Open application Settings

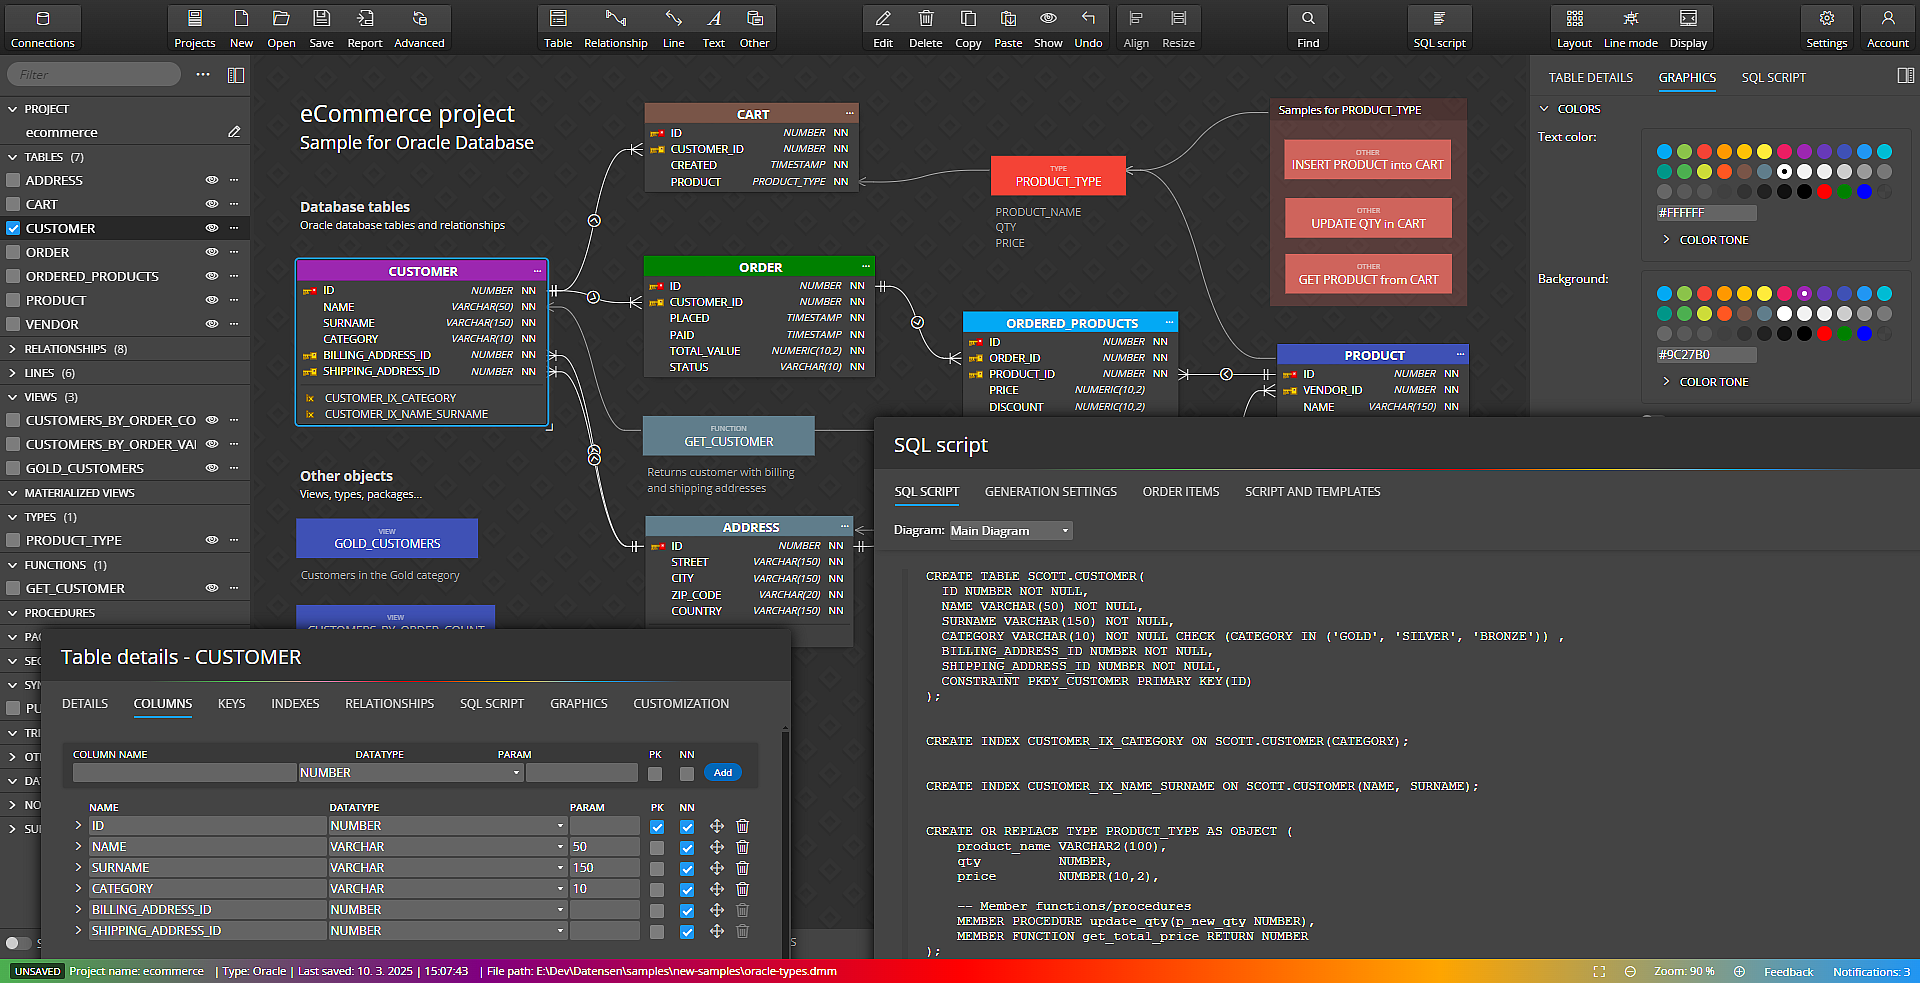tap(1826, 27)
